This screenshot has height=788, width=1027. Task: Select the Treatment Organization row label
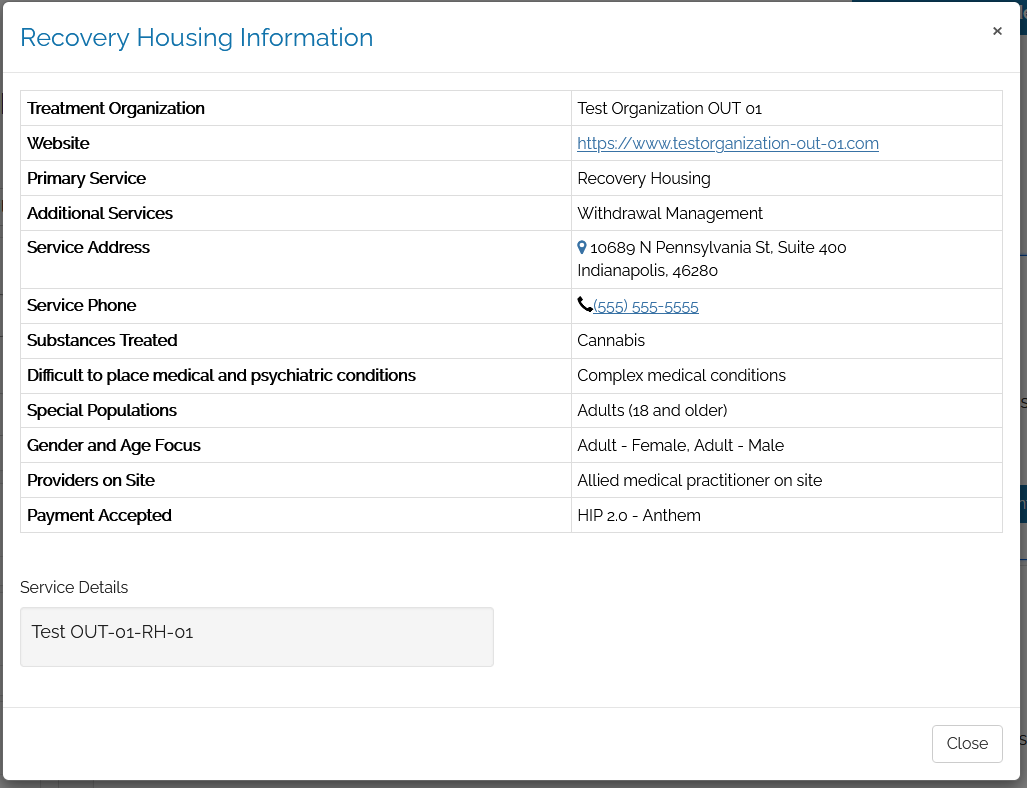[116, 108]
